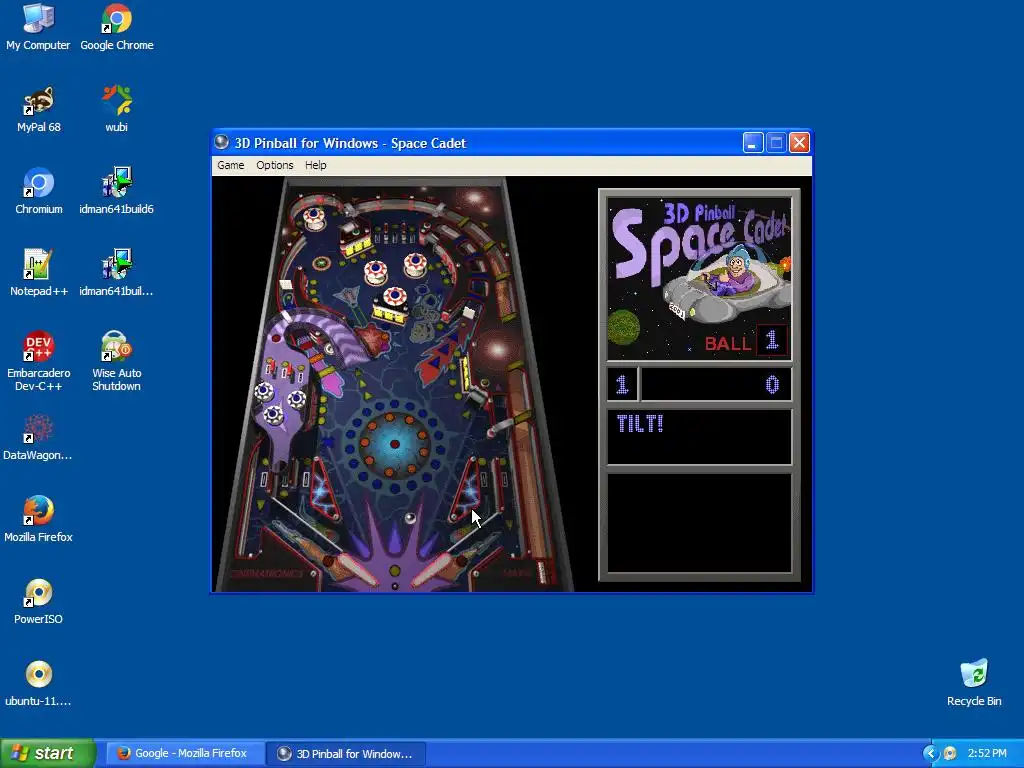Click the score value 0

[x=772, y=385]
